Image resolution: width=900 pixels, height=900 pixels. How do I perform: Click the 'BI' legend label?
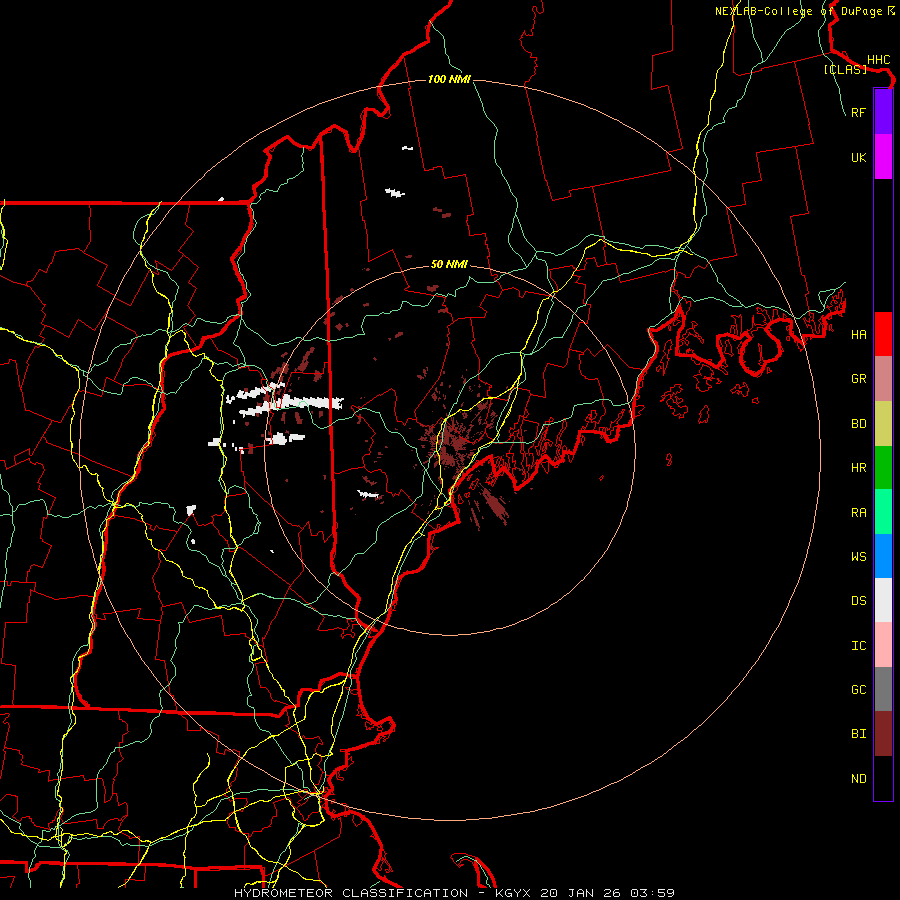coord(858,734)
